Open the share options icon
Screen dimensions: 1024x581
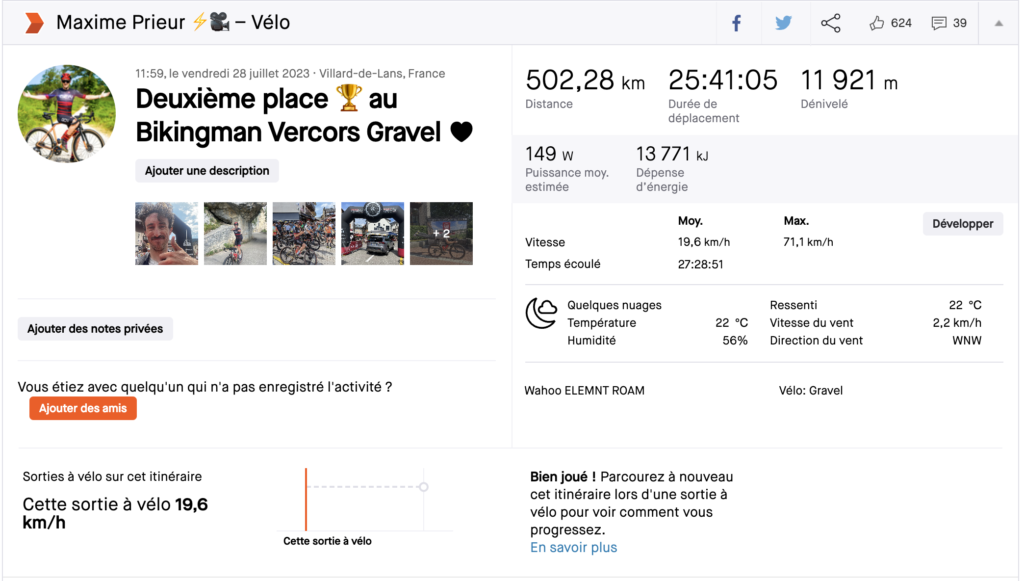[830, 24]
